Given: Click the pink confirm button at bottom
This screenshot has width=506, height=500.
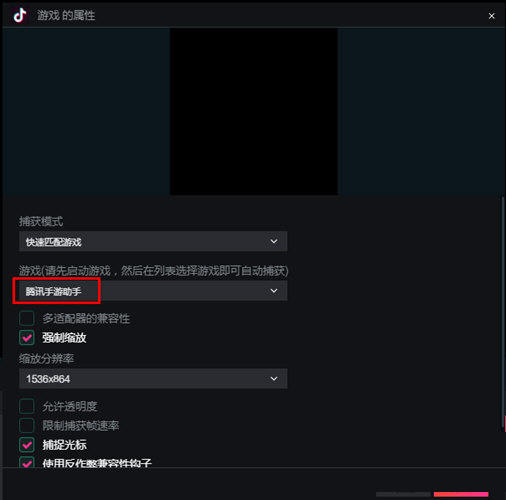Looking at the screenshot, I should point(461,494).
